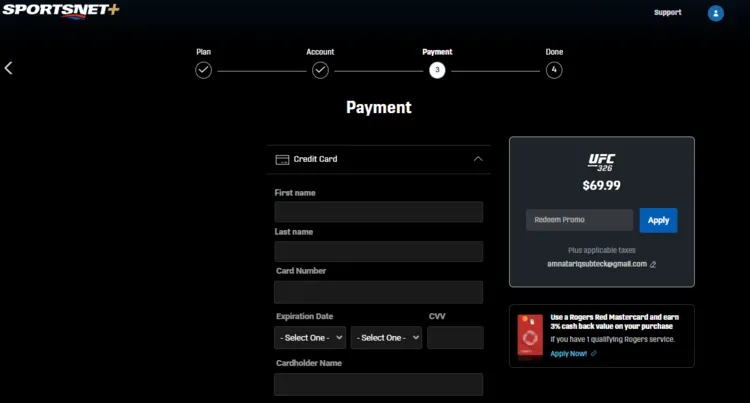The image size is (750, 403).
Task: Click into the Card Number field
Action: (378, 292)
